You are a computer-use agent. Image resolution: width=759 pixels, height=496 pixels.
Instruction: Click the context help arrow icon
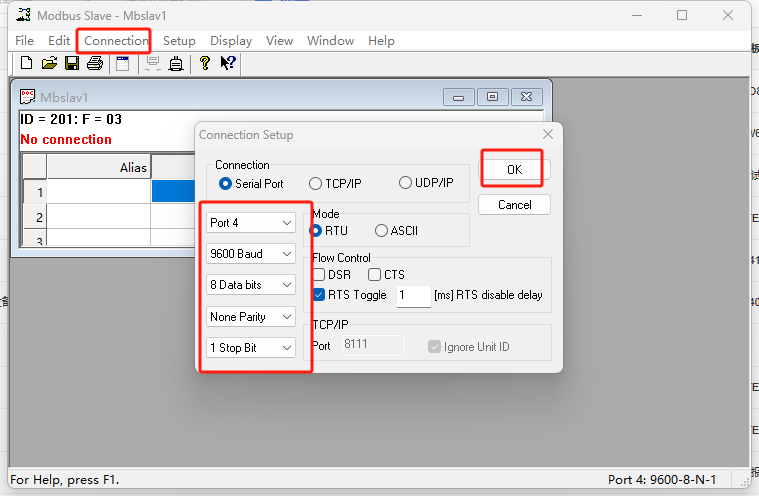point(228,63)
